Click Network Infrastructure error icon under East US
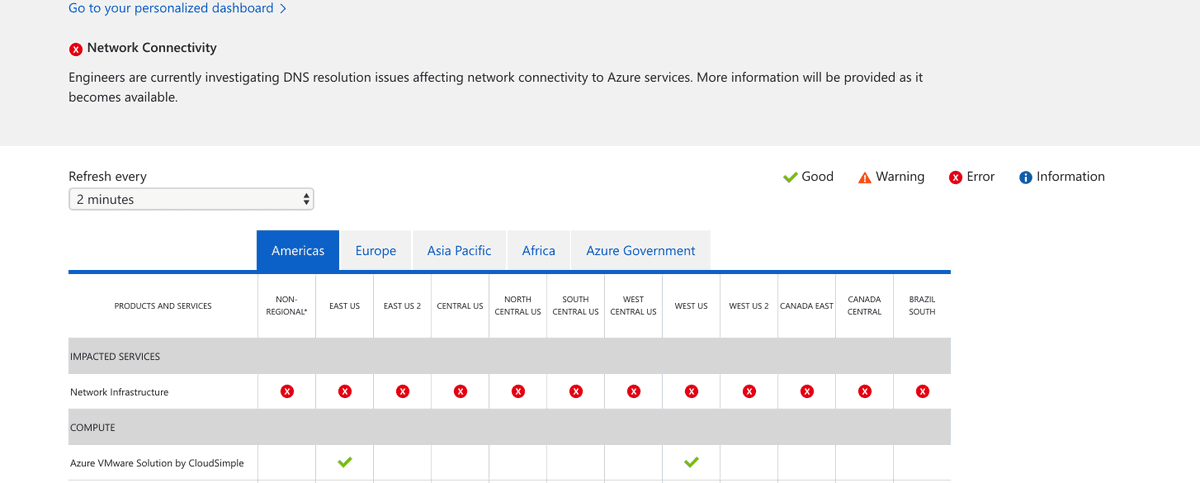 pos(345,391)
